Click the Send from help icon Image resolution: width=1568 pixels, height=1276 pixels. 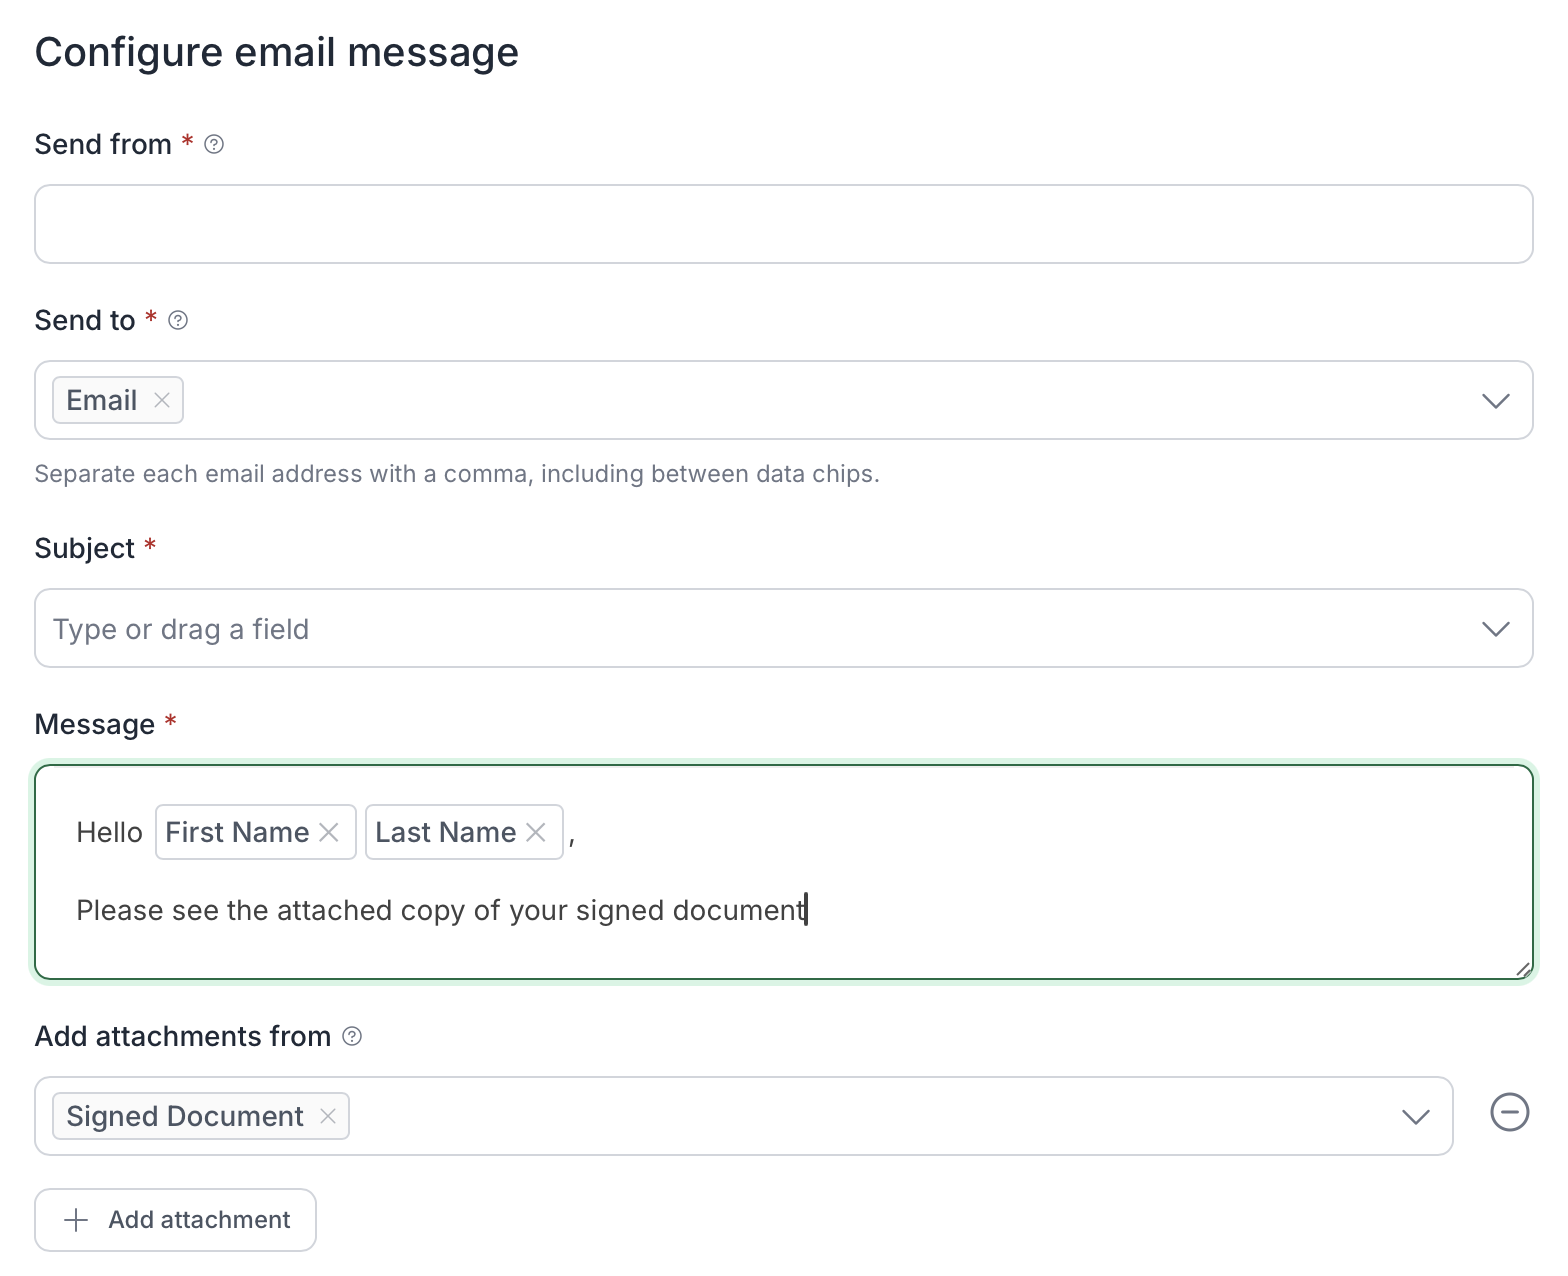[214, 145]
